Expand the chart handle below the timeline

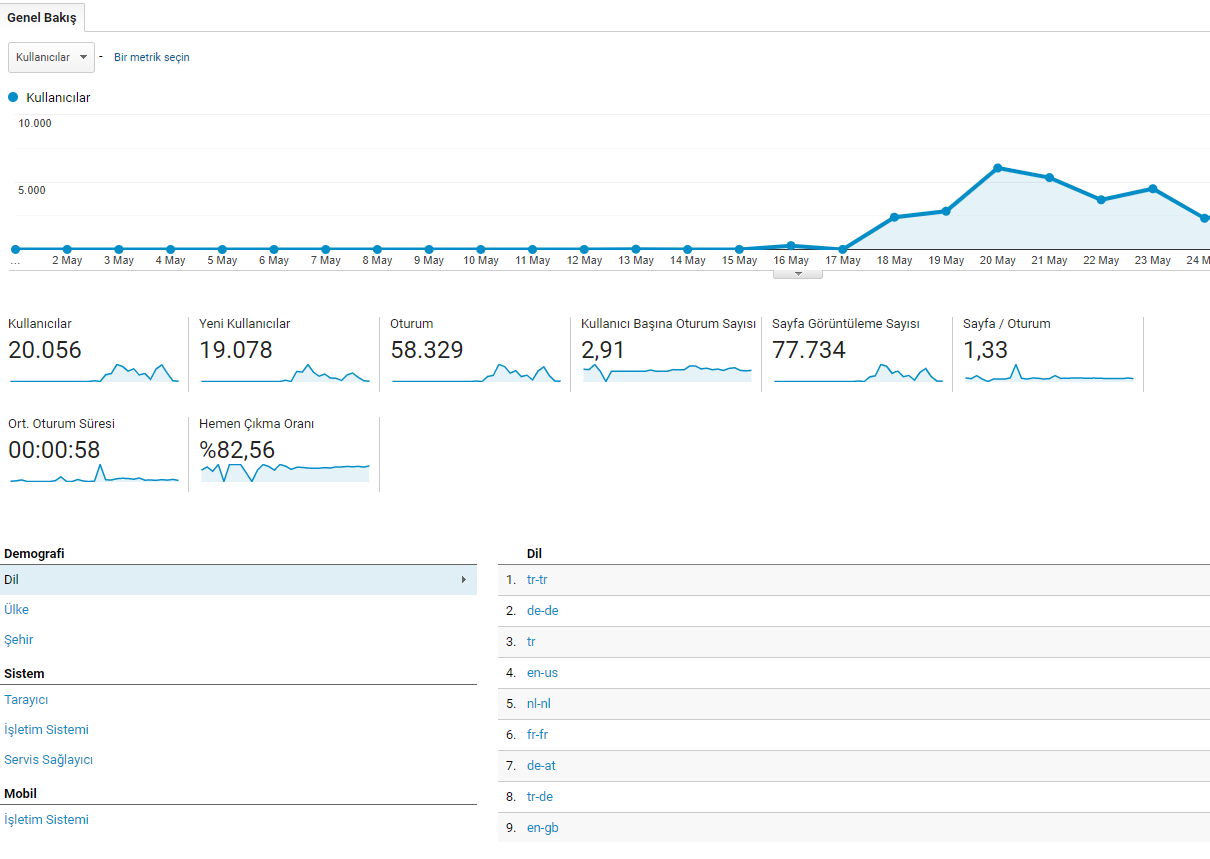point(798,273)
